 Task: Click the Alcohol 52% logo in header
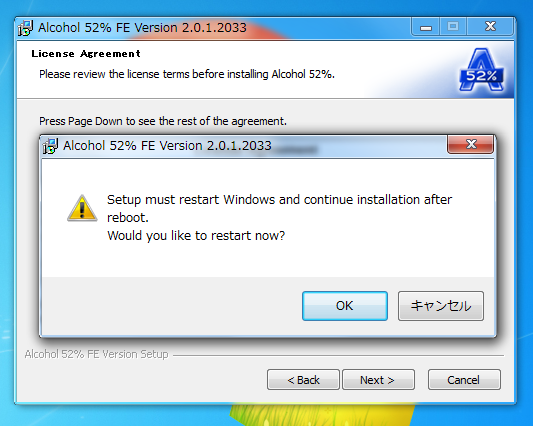point(482,70)
